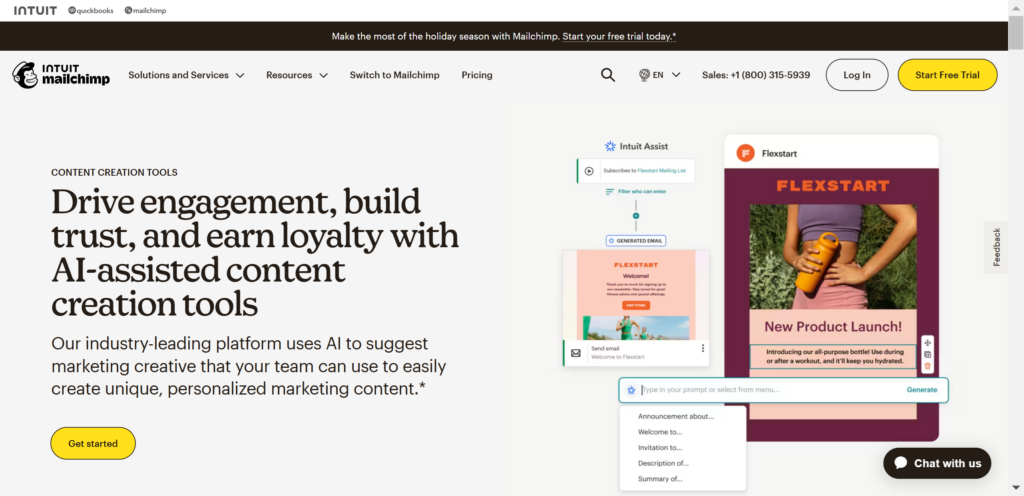Click the Flexstart orange F logo
Viewport: 1024px width, 496px height.
745,153
